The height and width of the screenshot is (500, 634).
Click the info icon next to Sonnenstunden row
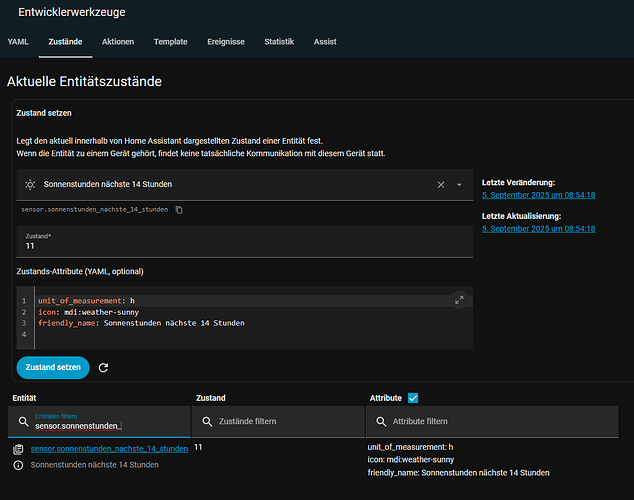(18, 465)
